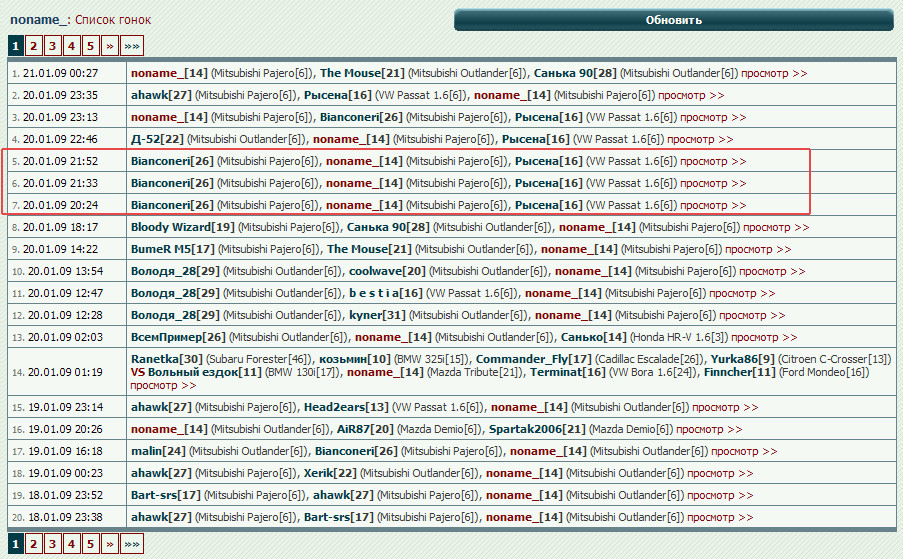Open просмотр for race 19.01.09 16:18
Viewport: 903px width, 559px height.
(744, 451)
